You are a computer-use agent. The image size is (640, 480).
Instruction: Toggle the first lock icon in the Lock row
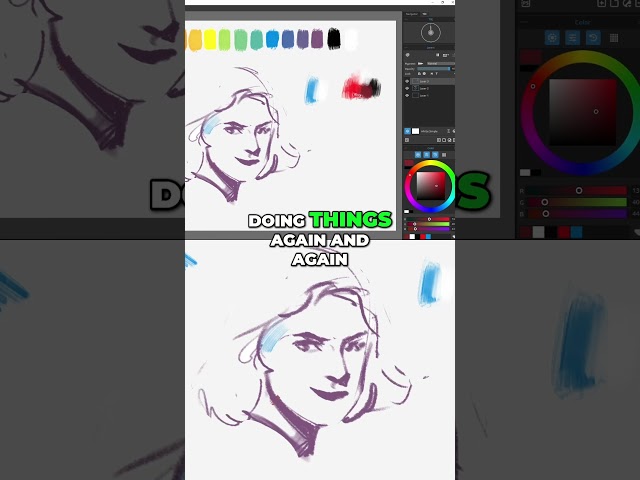[419, 73]
